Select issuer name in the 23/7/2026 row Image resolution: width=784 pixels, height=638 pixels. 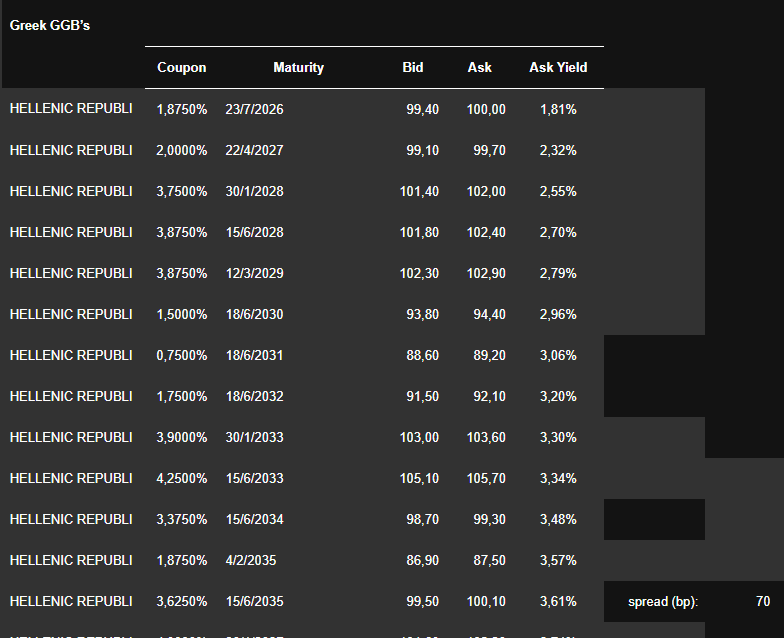[x=71, y=108]
